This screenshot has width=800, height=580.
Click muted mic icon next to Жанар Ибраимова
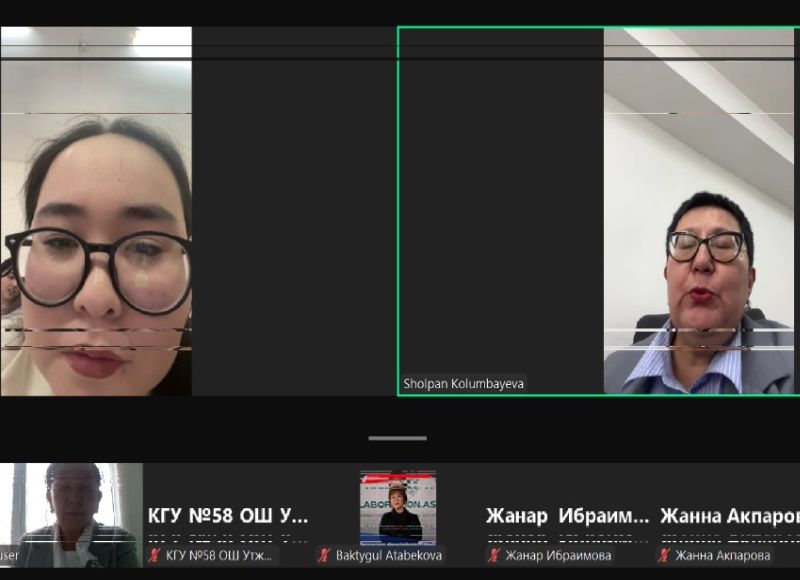[x=493, y=555]
